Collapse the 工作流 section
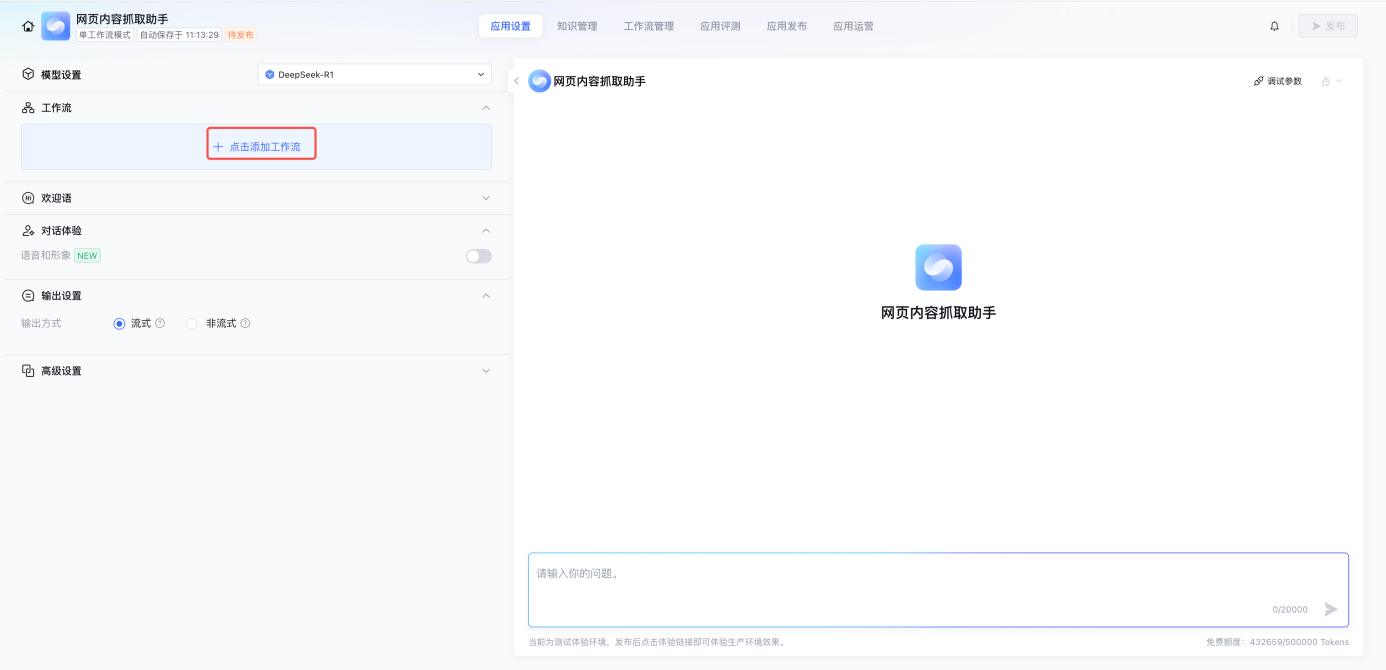Image resolution: width=1386 pixels, height=670 pixels. tap(486, 108)
